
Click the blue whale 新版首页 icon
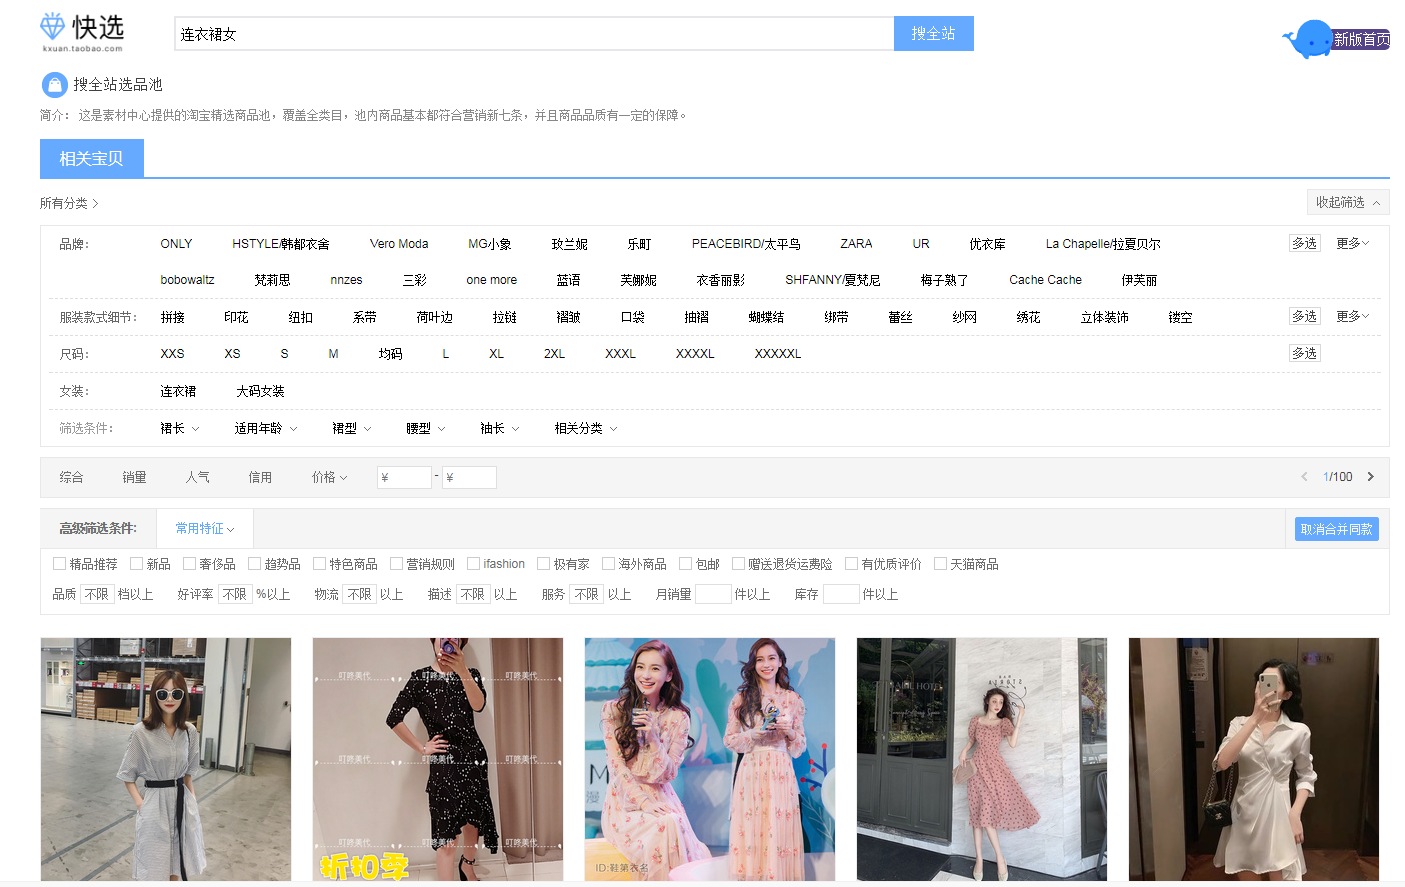coord(1337,39)
